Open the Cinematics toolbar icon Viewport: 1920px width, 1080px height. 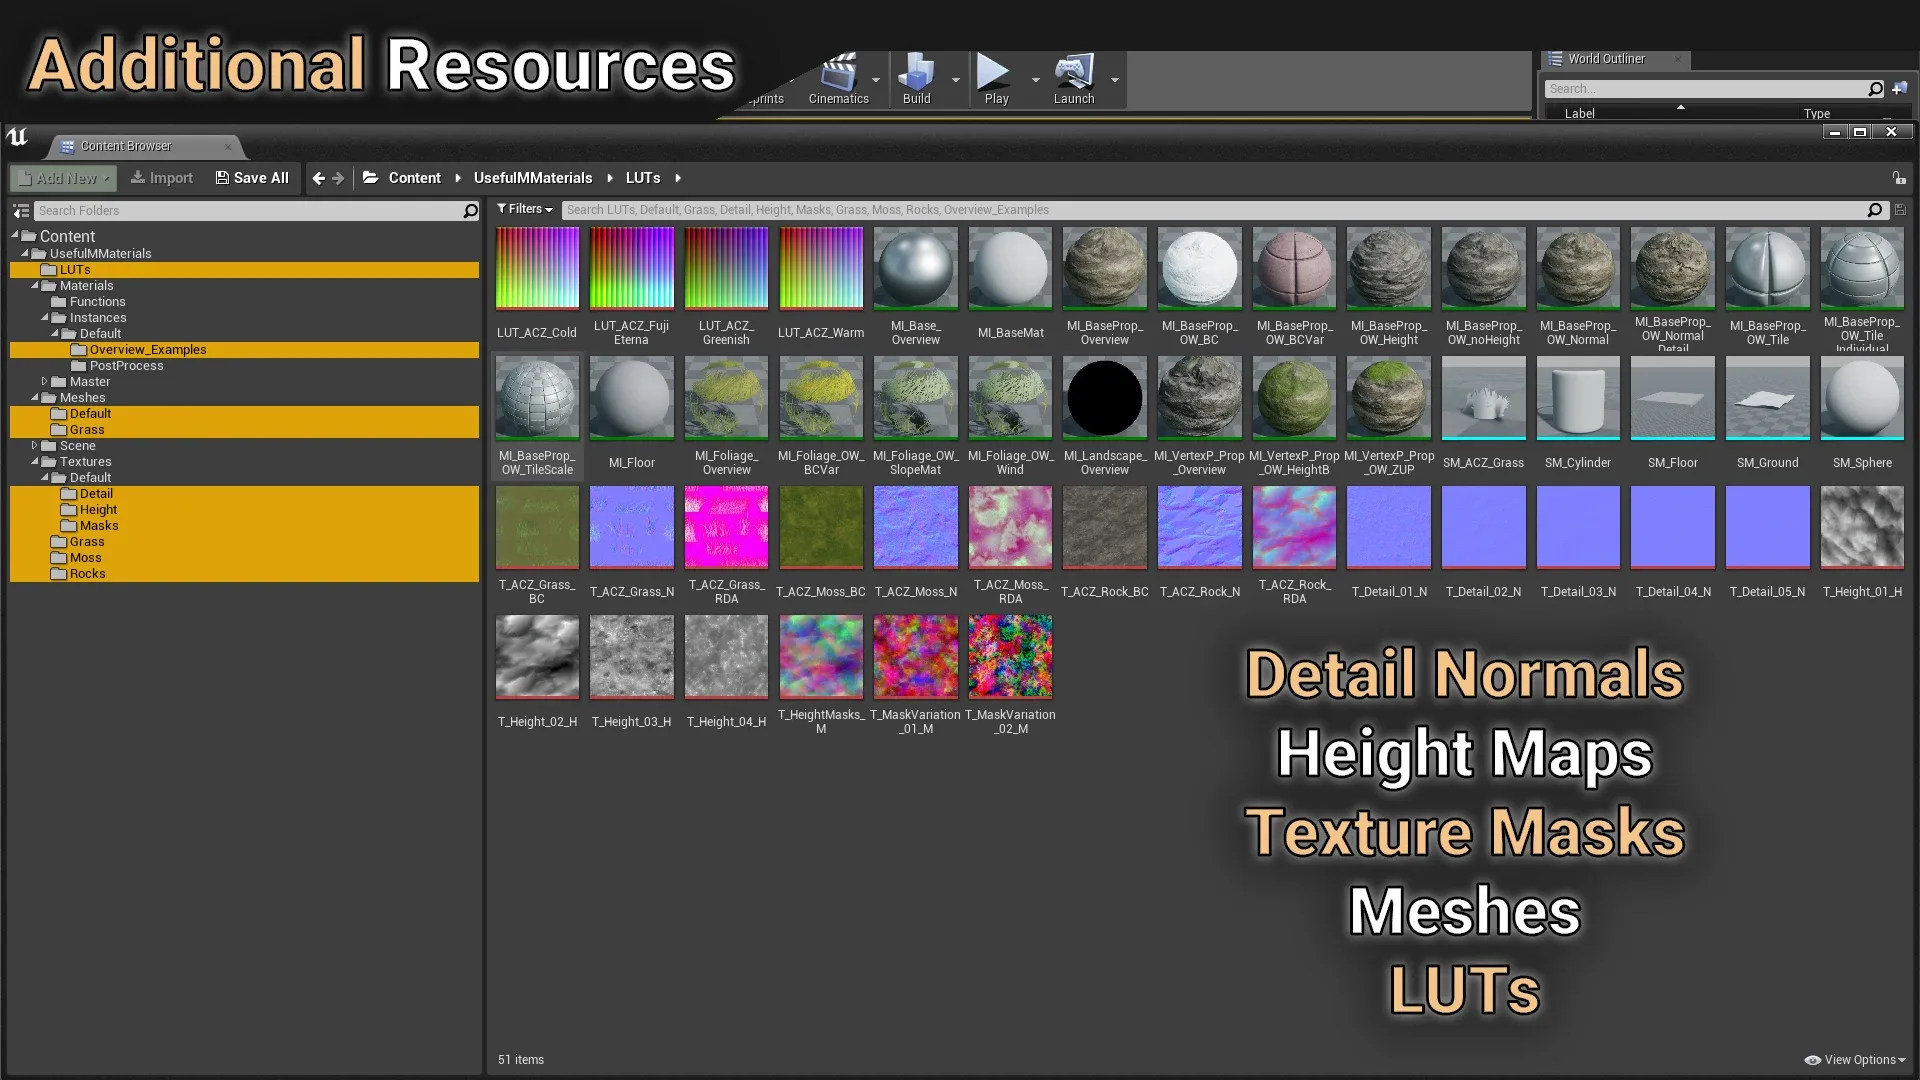point(838,75)
